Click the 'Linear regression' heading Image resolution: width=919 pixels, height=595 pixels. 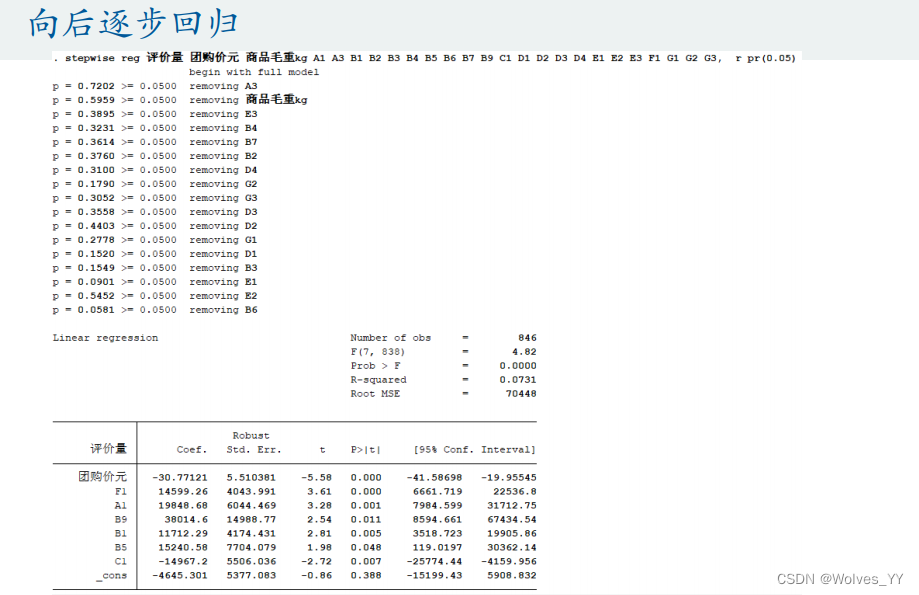click(105, 338)
